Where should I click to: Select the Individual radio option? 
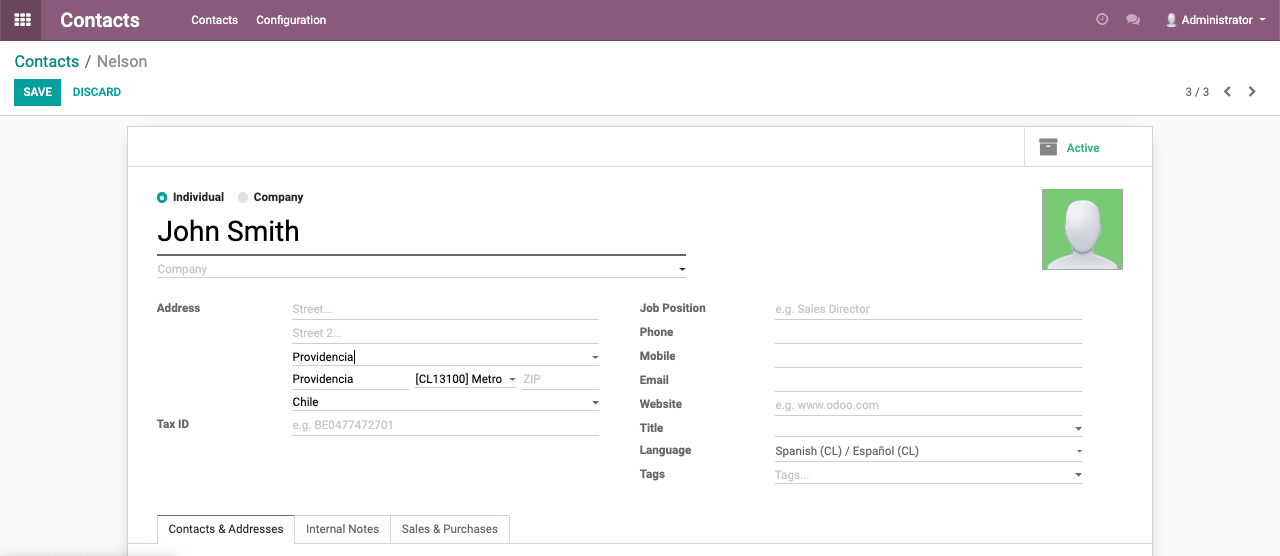pyautogui.click(x=190, y=197)
